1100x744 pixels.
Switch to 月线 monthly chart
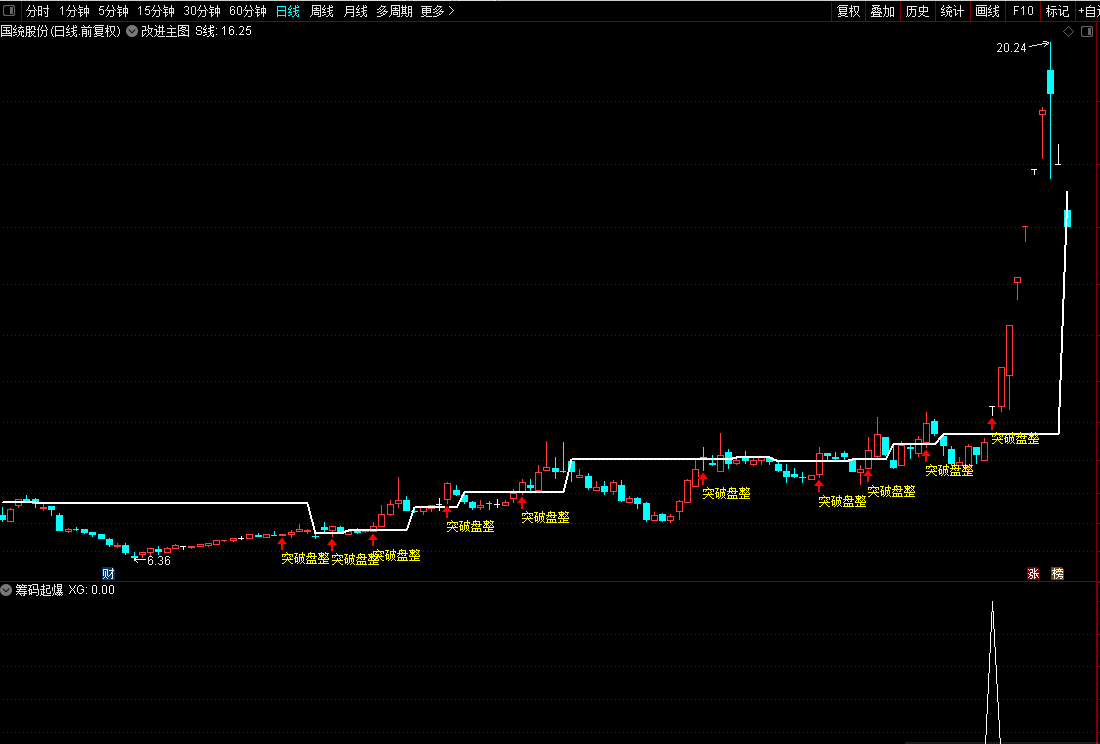click(x=356, y=11)
